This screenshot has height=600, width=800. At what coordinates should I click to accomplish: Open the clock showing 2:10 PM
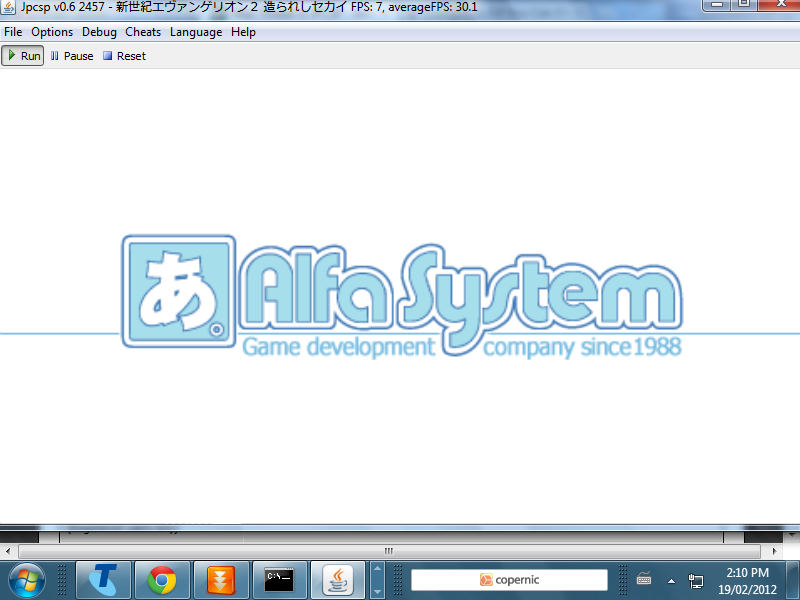pyautogui.click(x=747, y=581)
